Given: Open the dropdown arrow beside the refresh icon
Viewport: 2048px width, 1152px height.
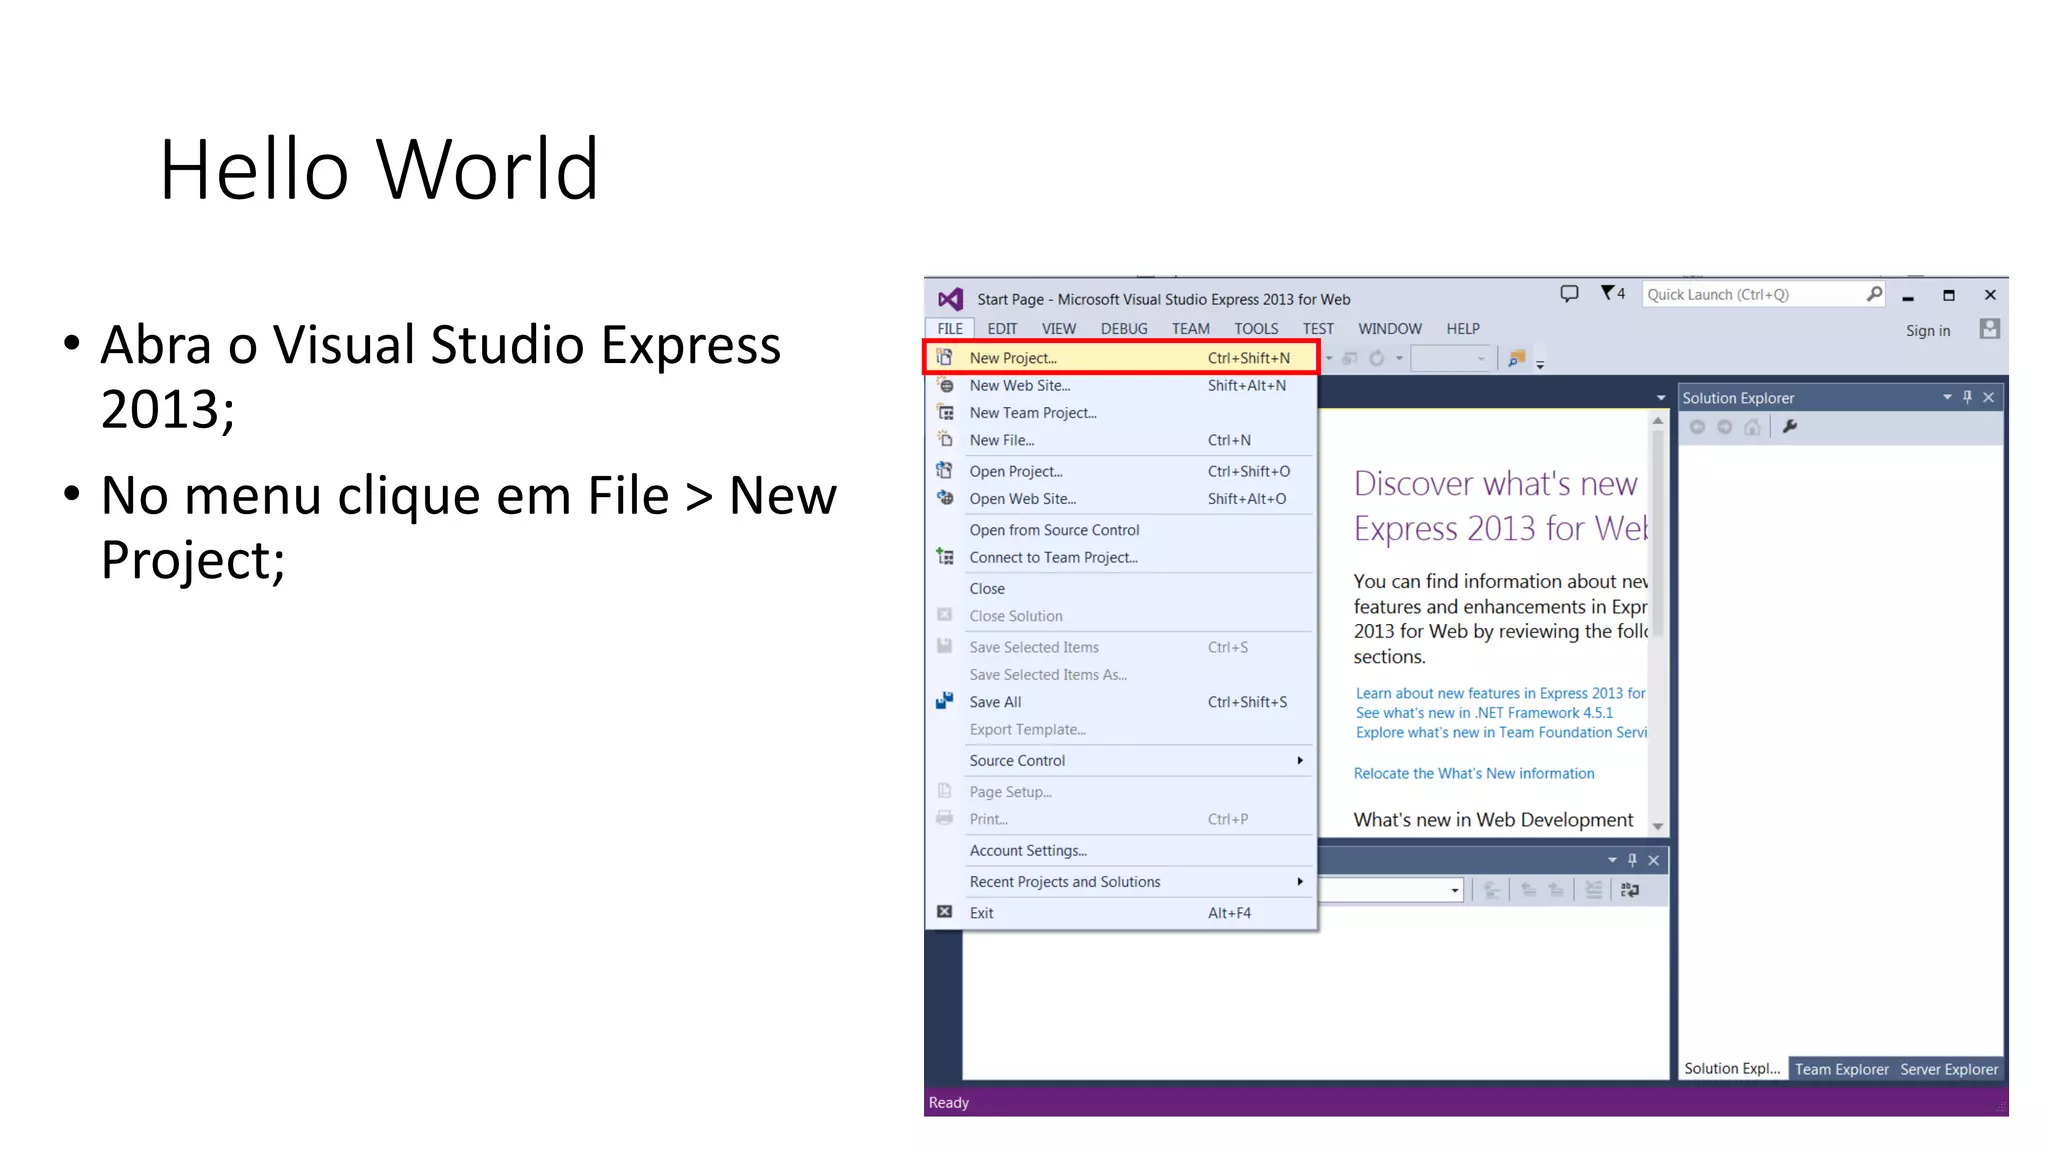Looking at the screenshot, I should tap(1400, 358).
